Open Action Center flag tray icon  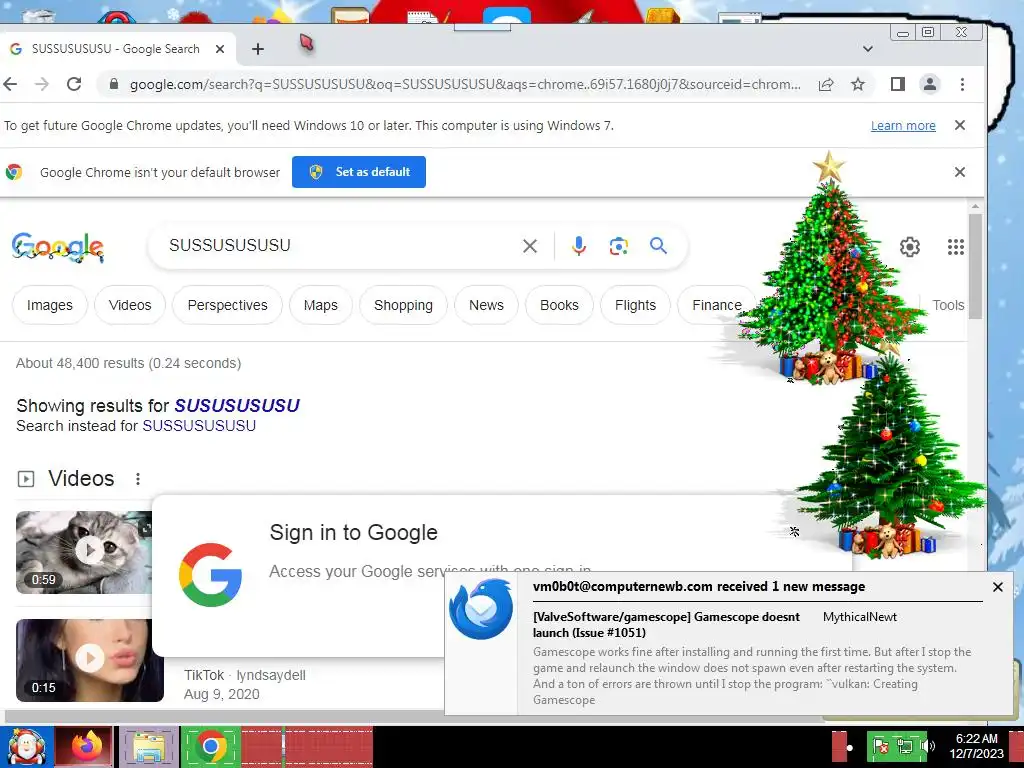(881, 746)
